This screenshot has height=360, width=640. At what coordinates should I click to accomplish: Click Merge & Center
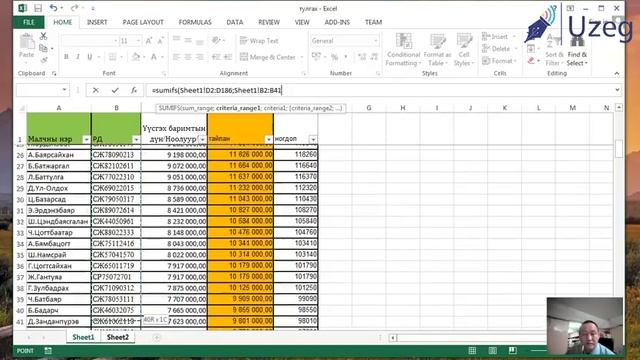click(267, 57)
